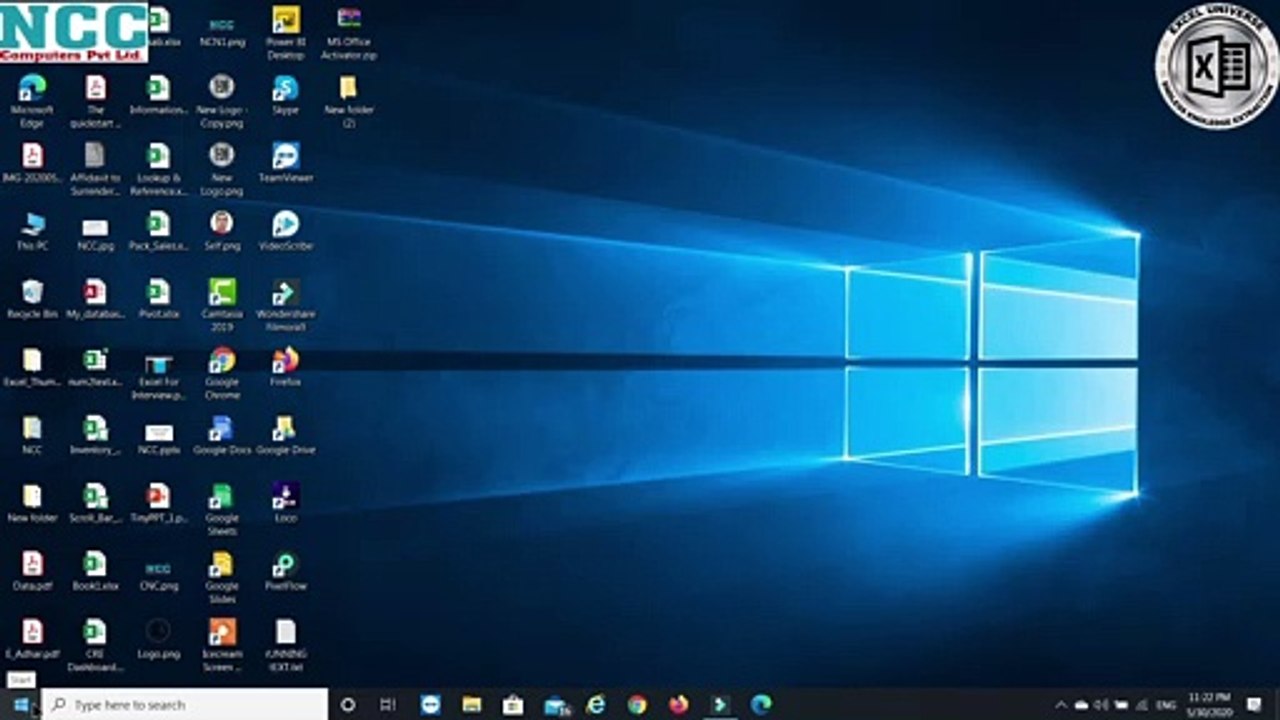This screenshot has height=720, width=1280.
Task: Open the Power BI Desktop shortcut
Action: click(x=285, y=32)
